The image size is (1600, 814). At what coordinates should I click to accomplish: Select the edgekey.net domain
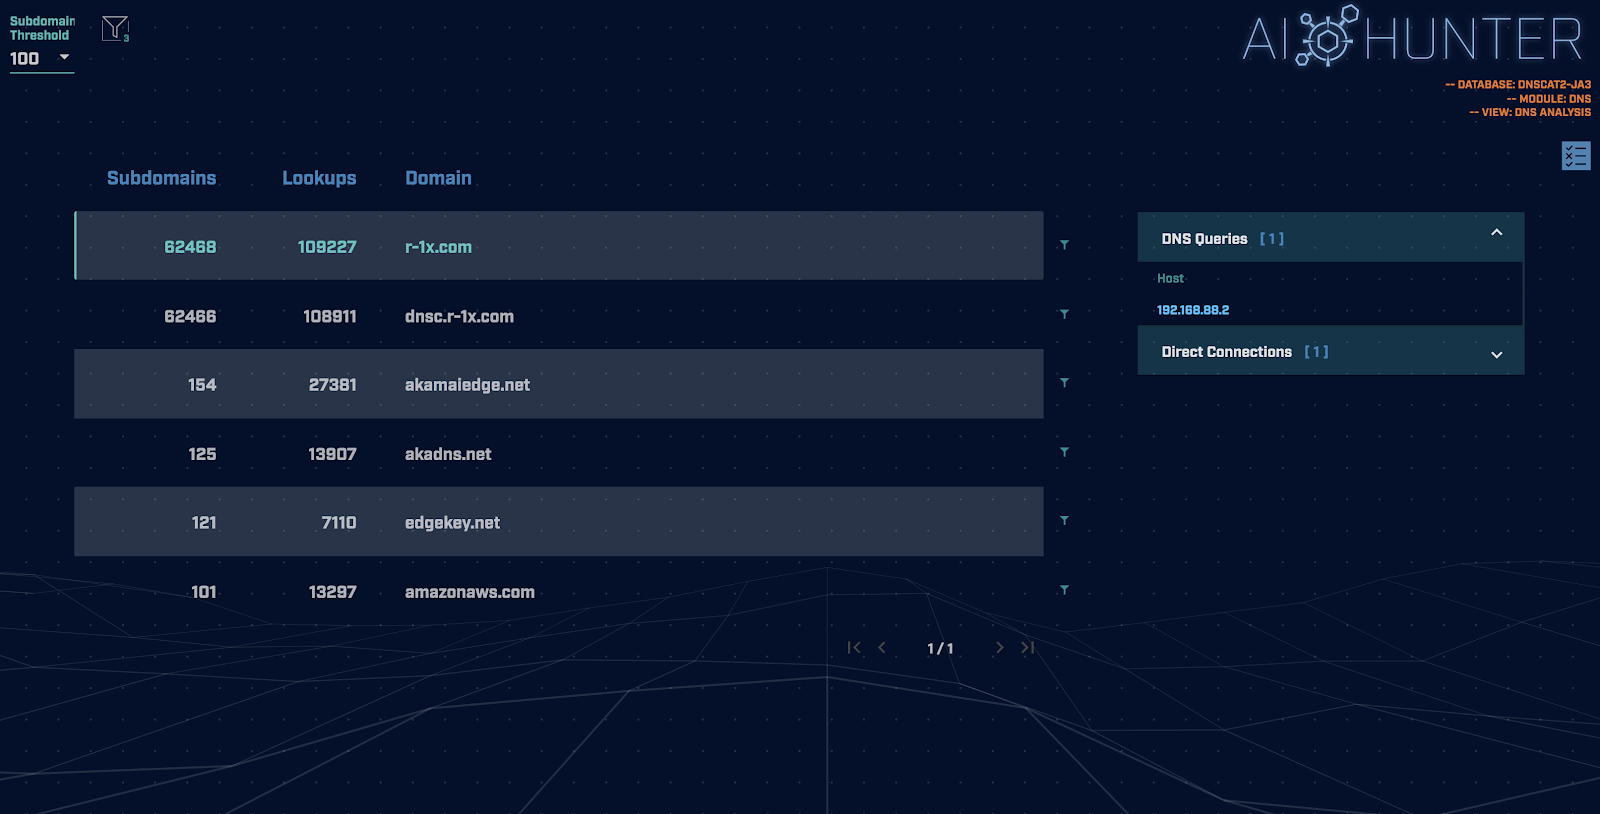pos(452,523)
